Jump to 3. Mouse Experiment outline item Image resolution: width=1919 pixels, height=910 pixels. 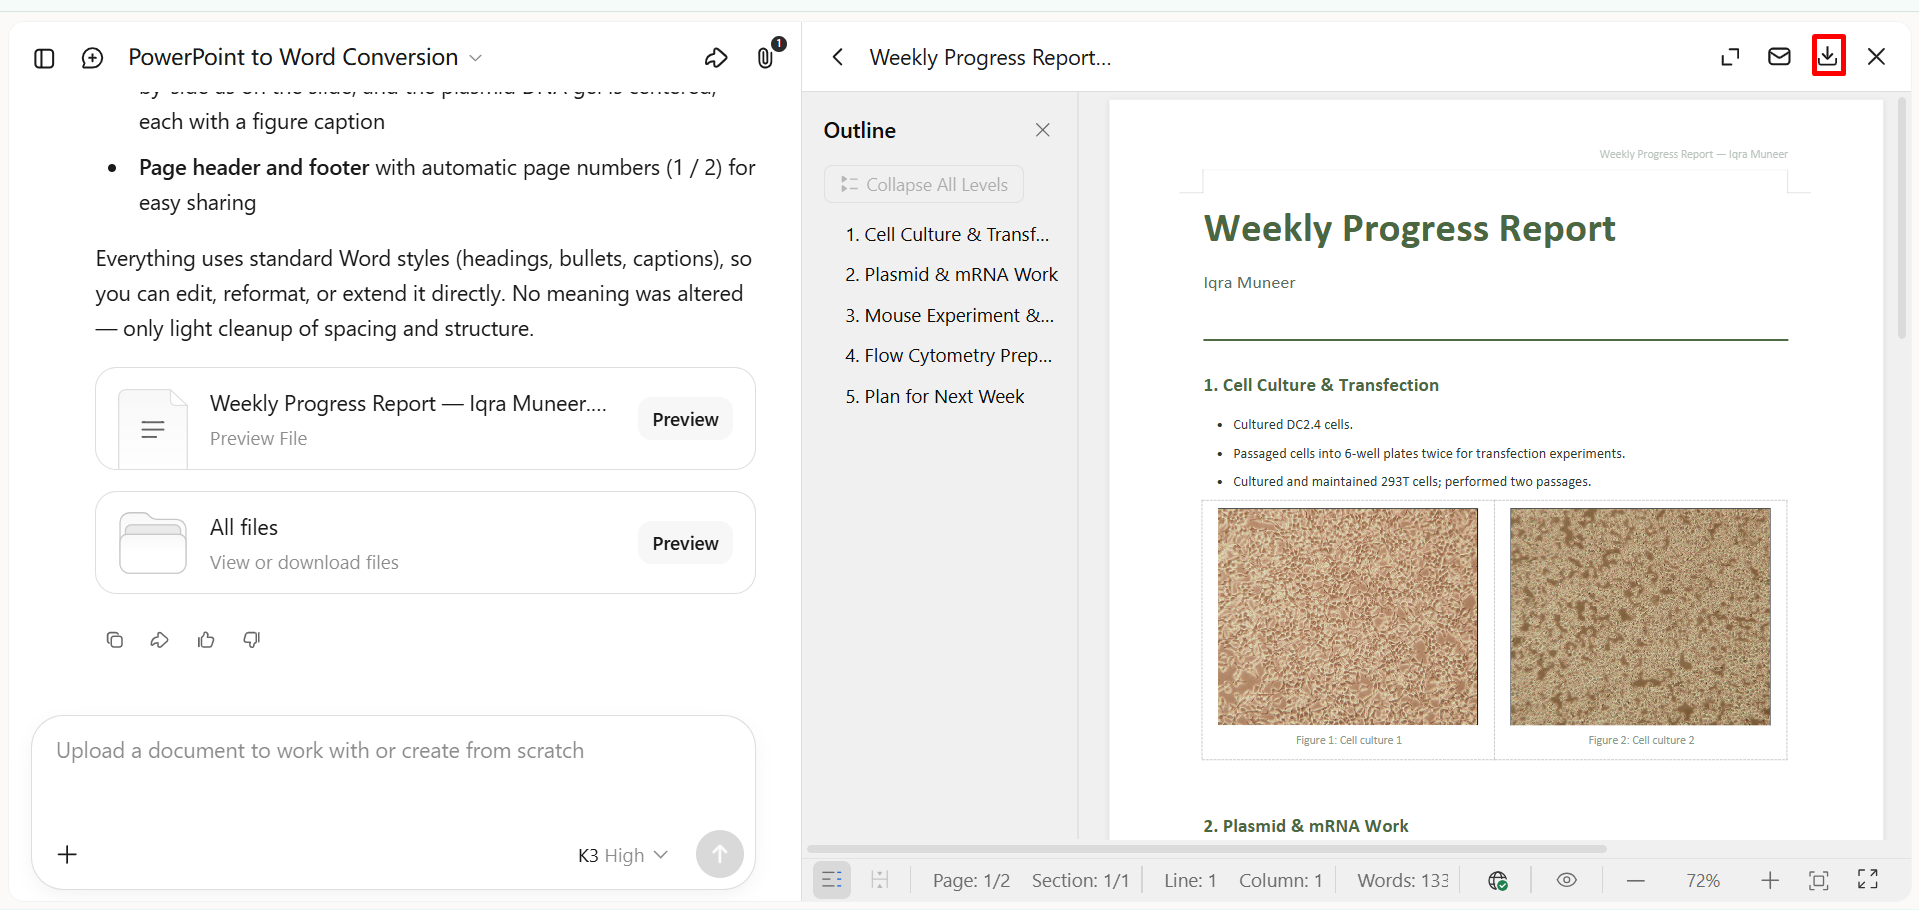(x=949, y=315)
